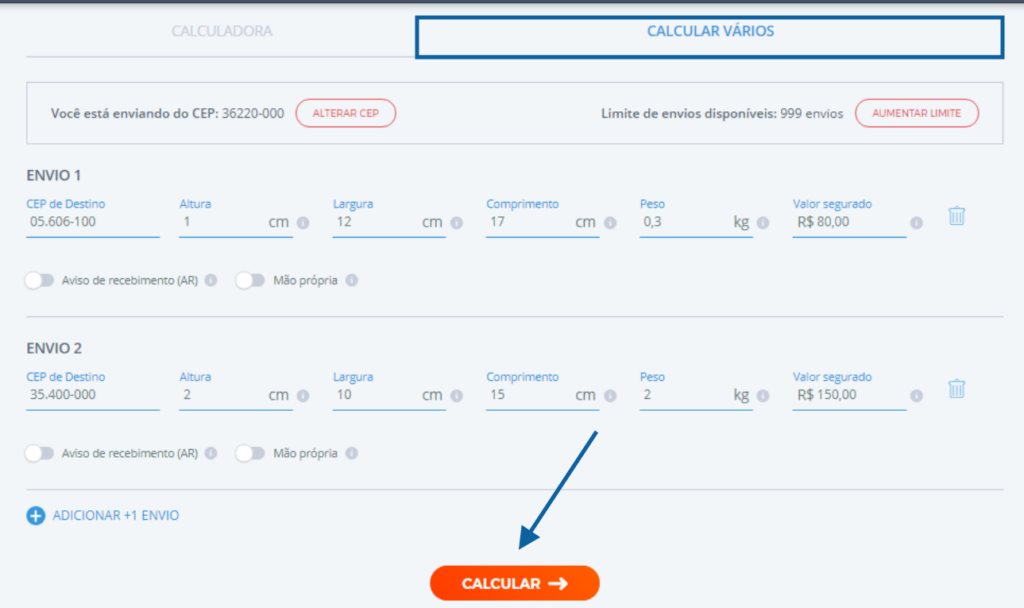Open Comprimento info icon in Envio 2
1024x608 pixels.
click(610, 396)
